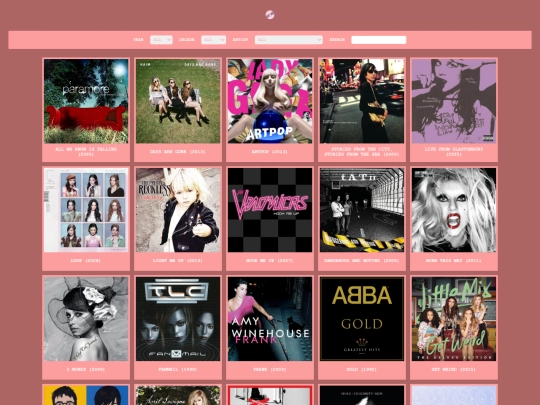Open the Stories From The City cover

(362, 101)
